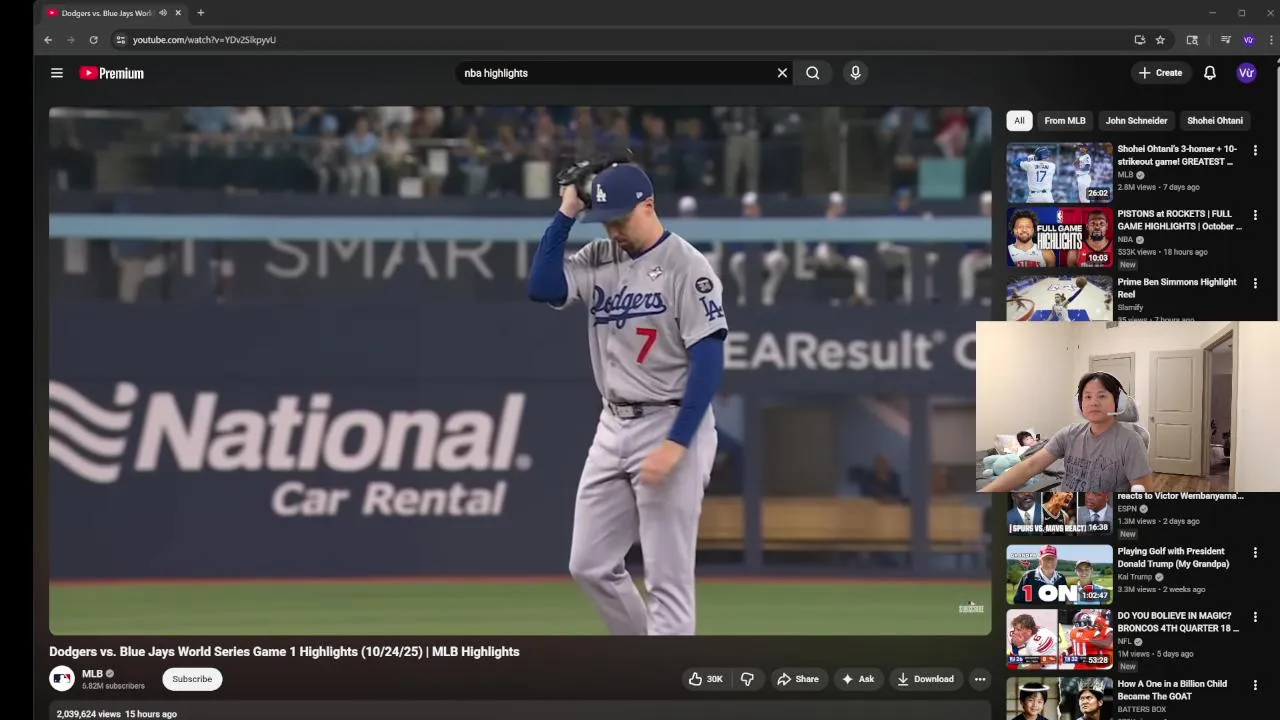Viewport: 1280px width, 720px height.
Task: Download the video
Action: tap(925, 679)
